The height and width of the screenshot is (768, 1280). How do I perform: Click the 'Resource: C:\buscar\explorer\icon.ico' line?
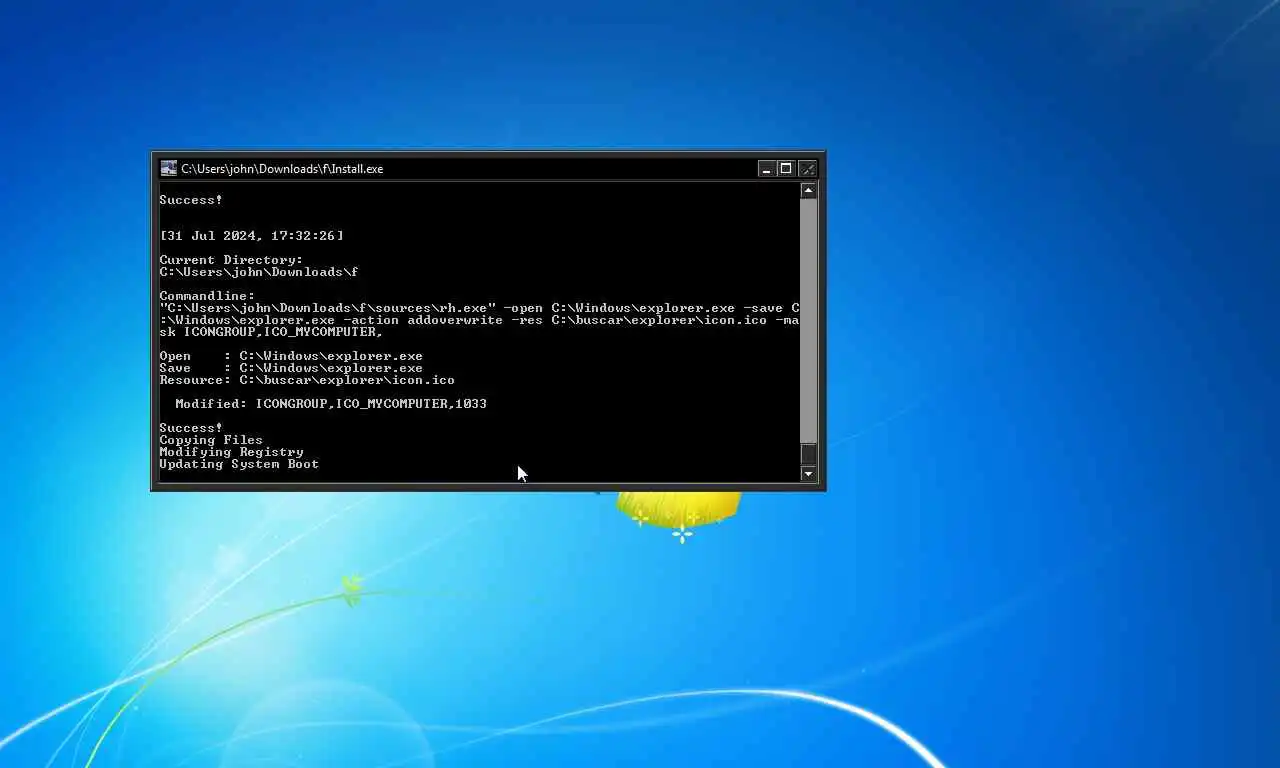click(307, 380)
